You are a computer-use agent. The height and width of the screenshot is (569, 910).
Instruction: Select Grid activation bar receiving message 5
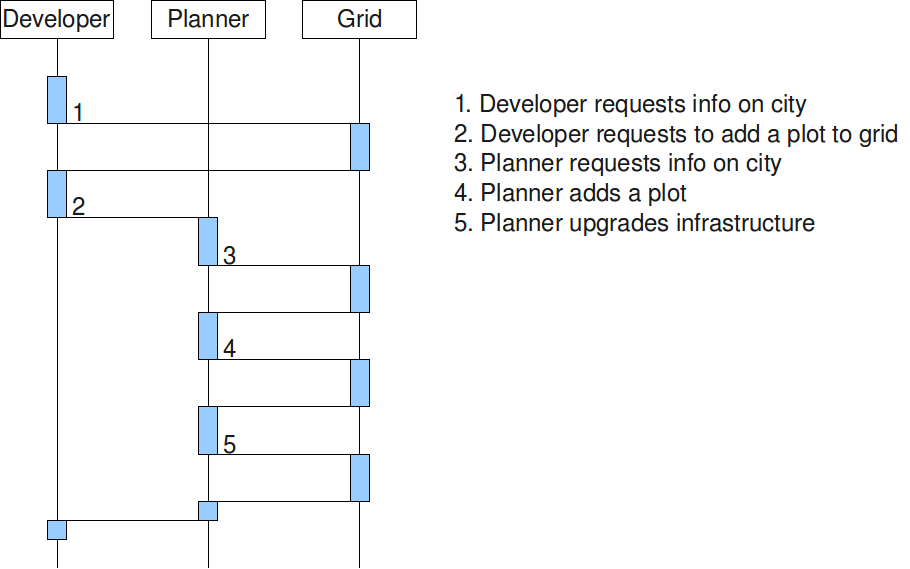(360, 477)
